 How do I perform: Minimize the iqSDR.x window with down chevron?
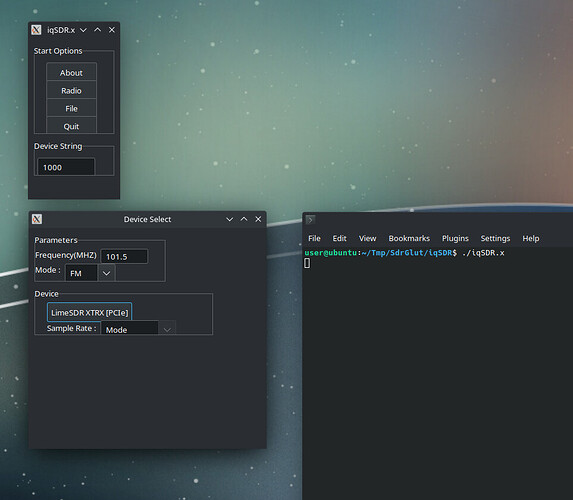click(x=83, y=30)
